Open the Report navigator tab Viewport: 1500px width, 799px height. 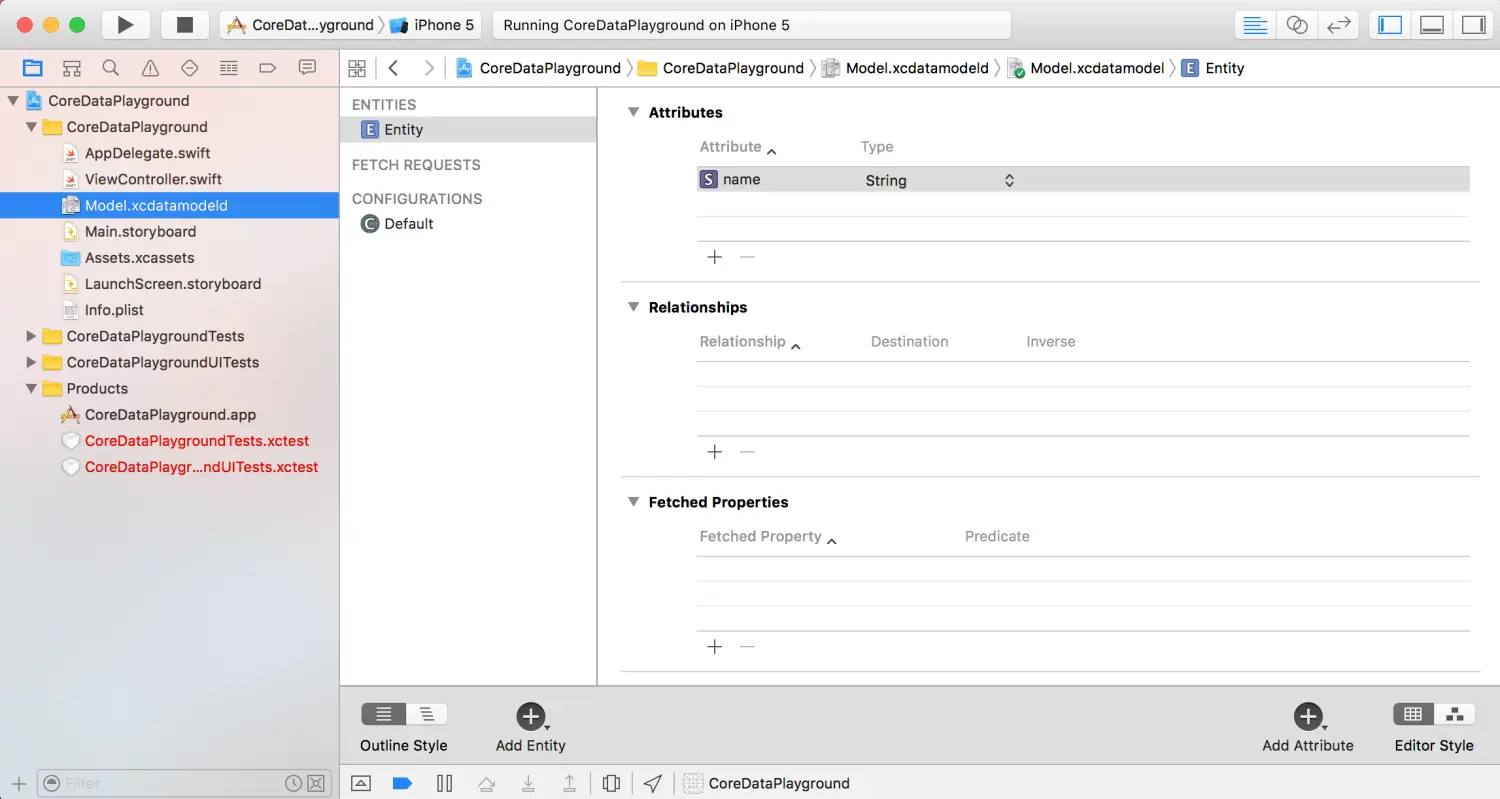click(x=307, y=68)
